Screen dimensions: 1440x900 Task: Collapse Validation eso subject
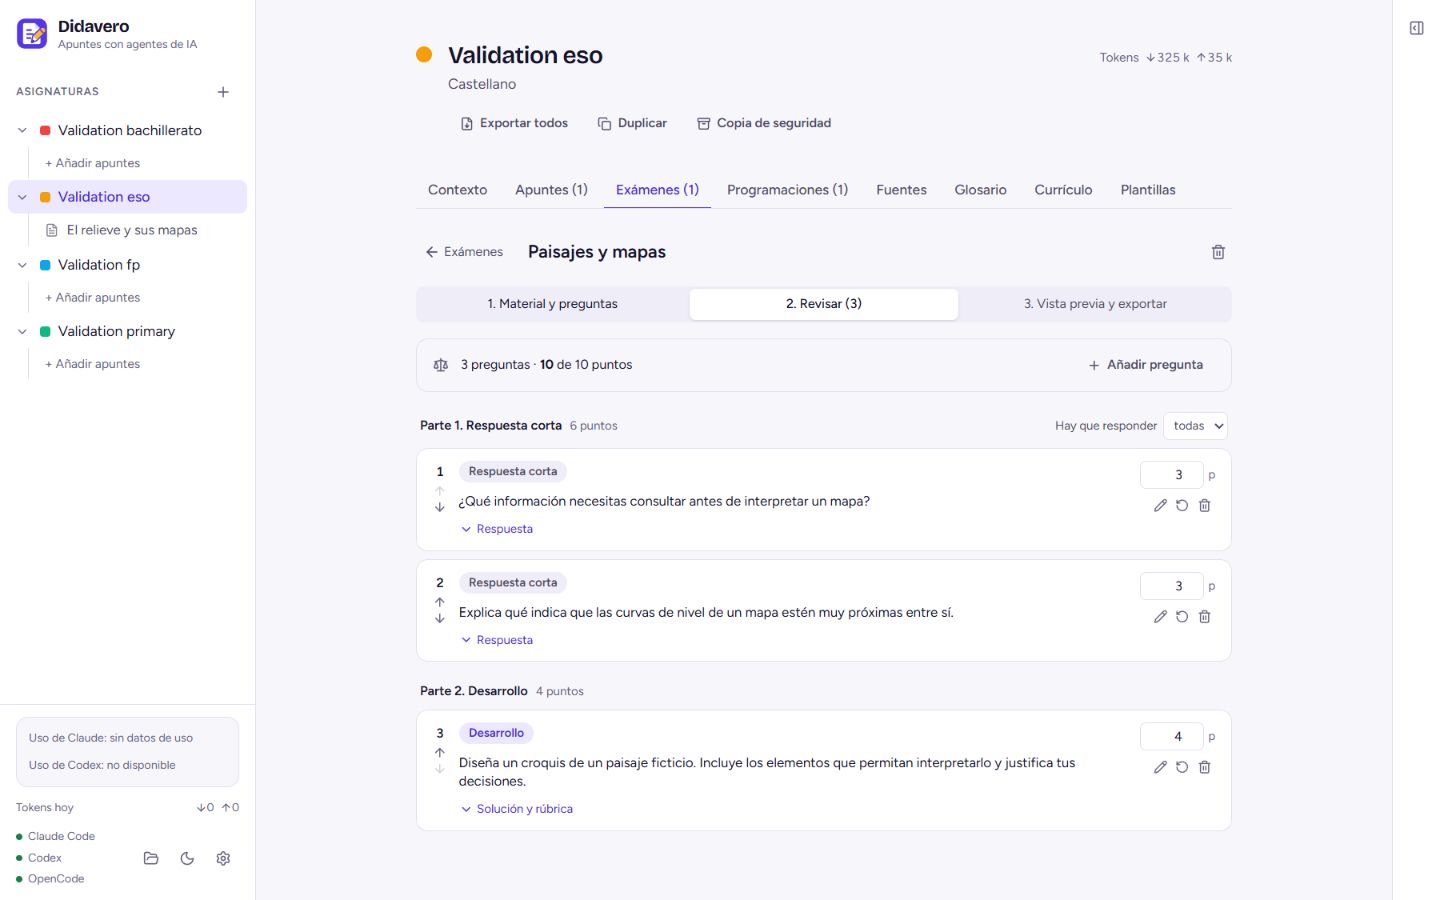click(22, 197)
